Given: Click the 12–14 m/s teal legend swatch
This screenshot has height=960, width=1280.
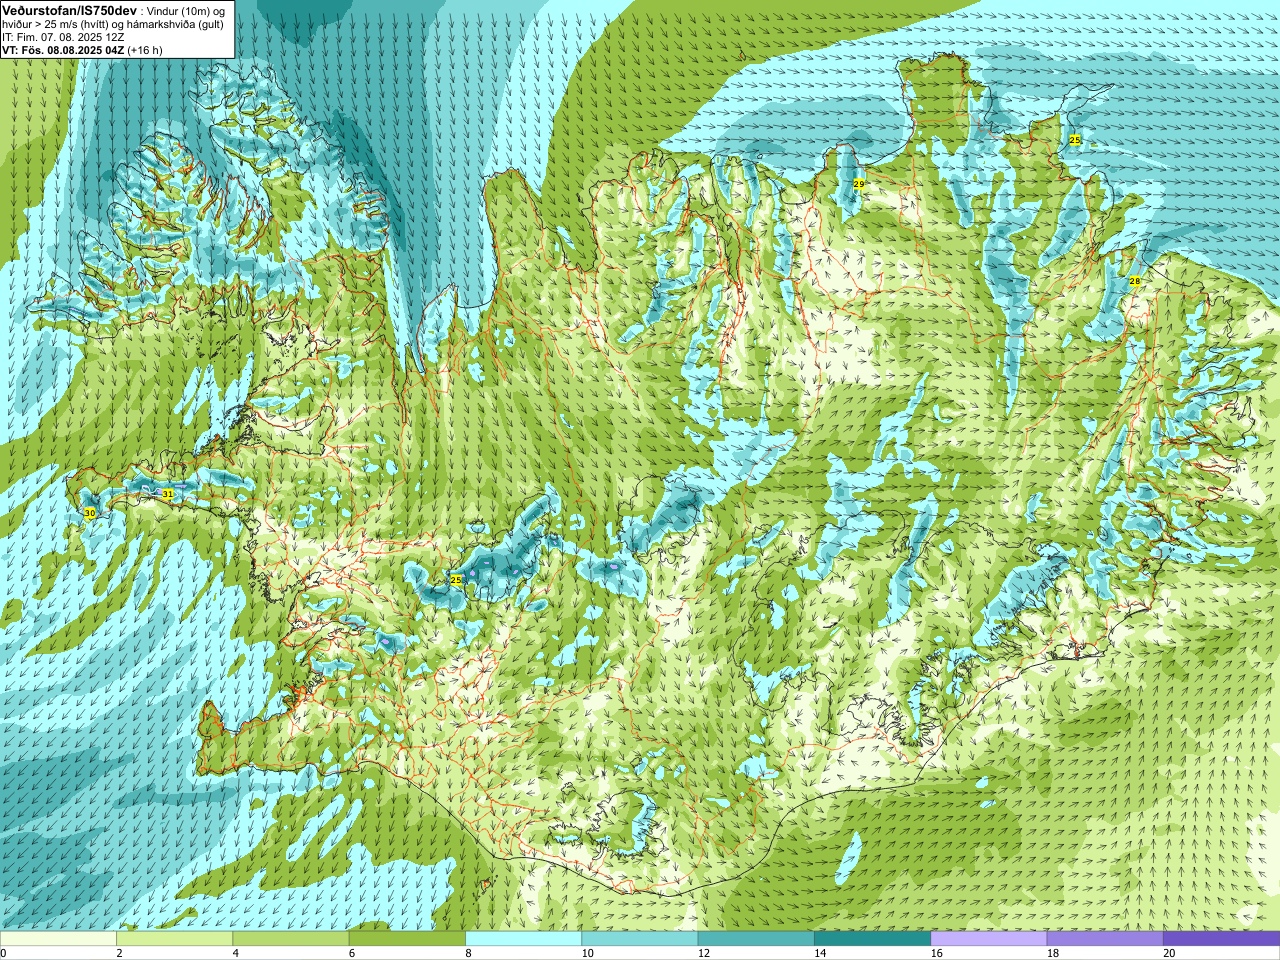Looking at the screenshot, I should [x=755, y=939].
